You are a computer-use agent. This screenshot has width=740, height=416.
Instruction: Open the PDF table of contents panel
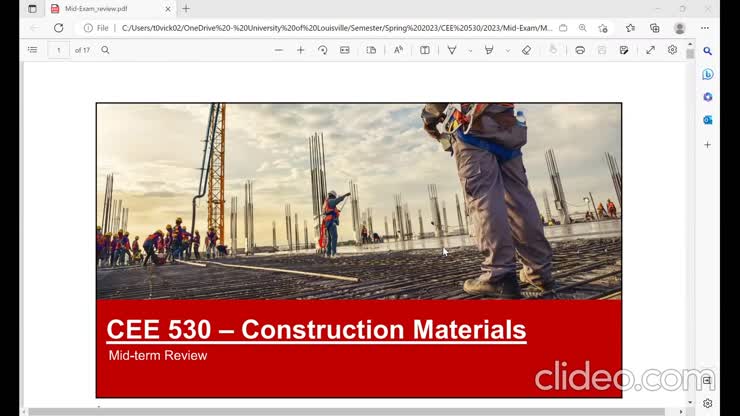[x=32, y=50]
